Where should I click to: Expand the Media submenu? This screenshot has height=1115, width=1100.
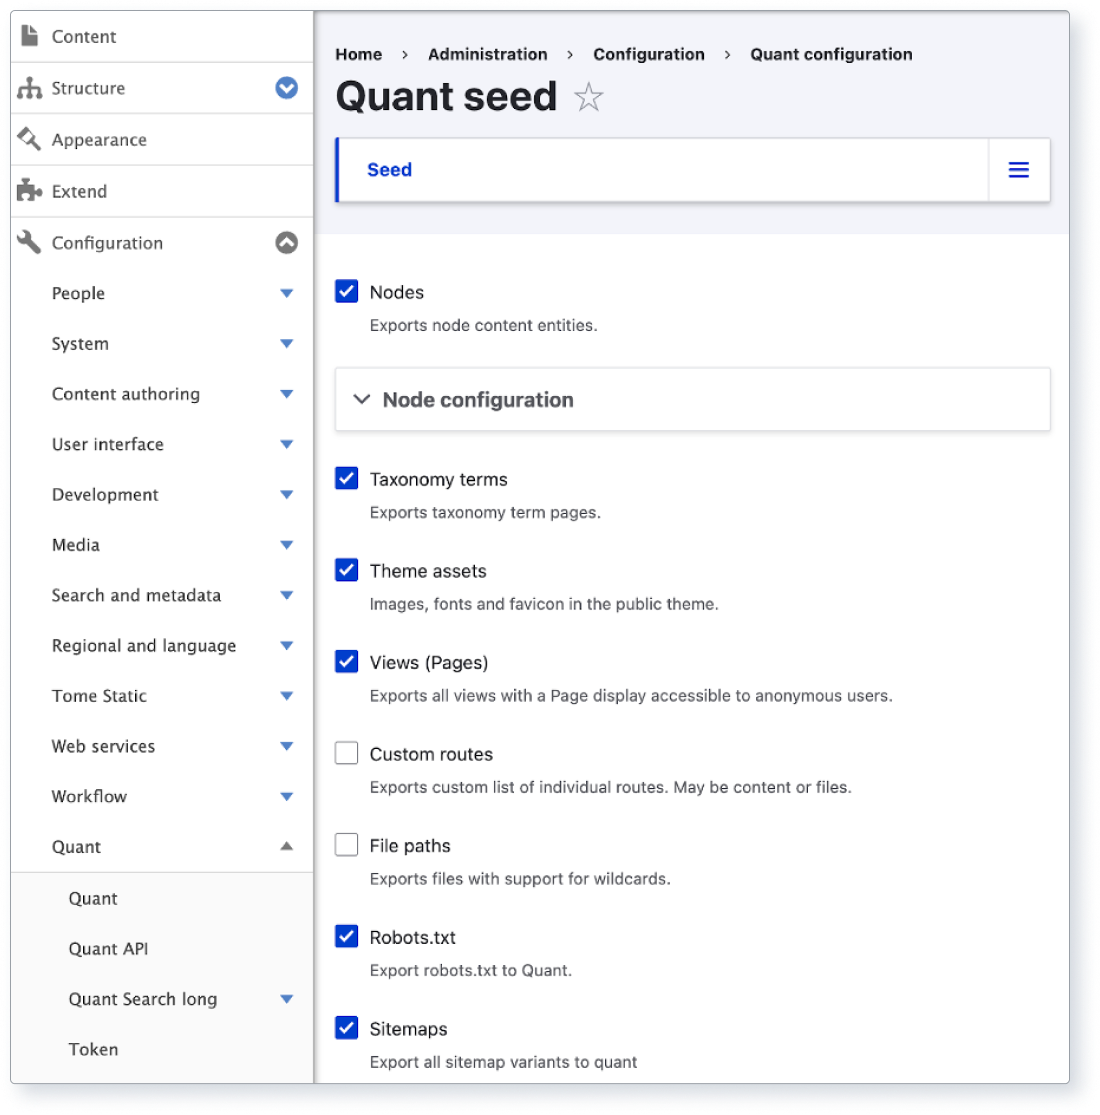tap(286, 545)
